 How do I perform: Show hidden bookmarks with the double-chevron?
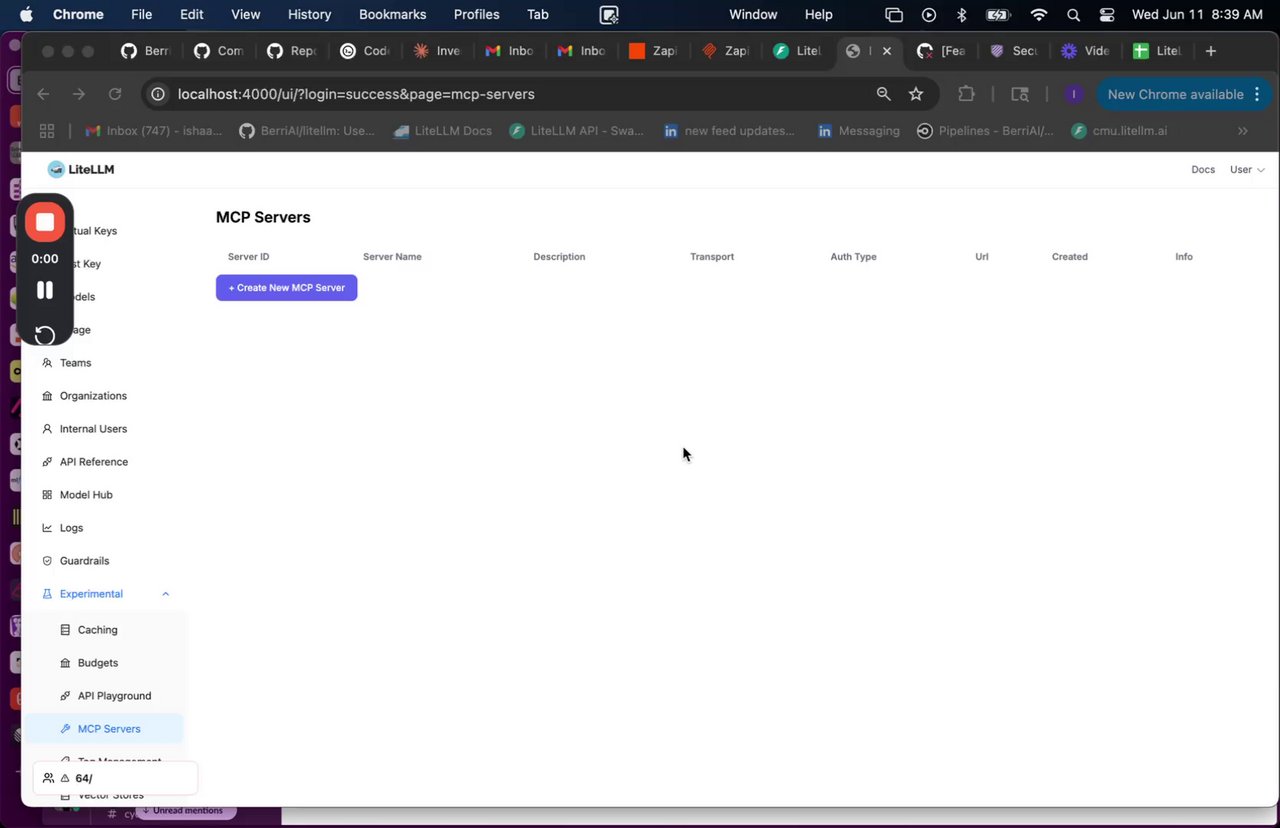(1243, 131)
